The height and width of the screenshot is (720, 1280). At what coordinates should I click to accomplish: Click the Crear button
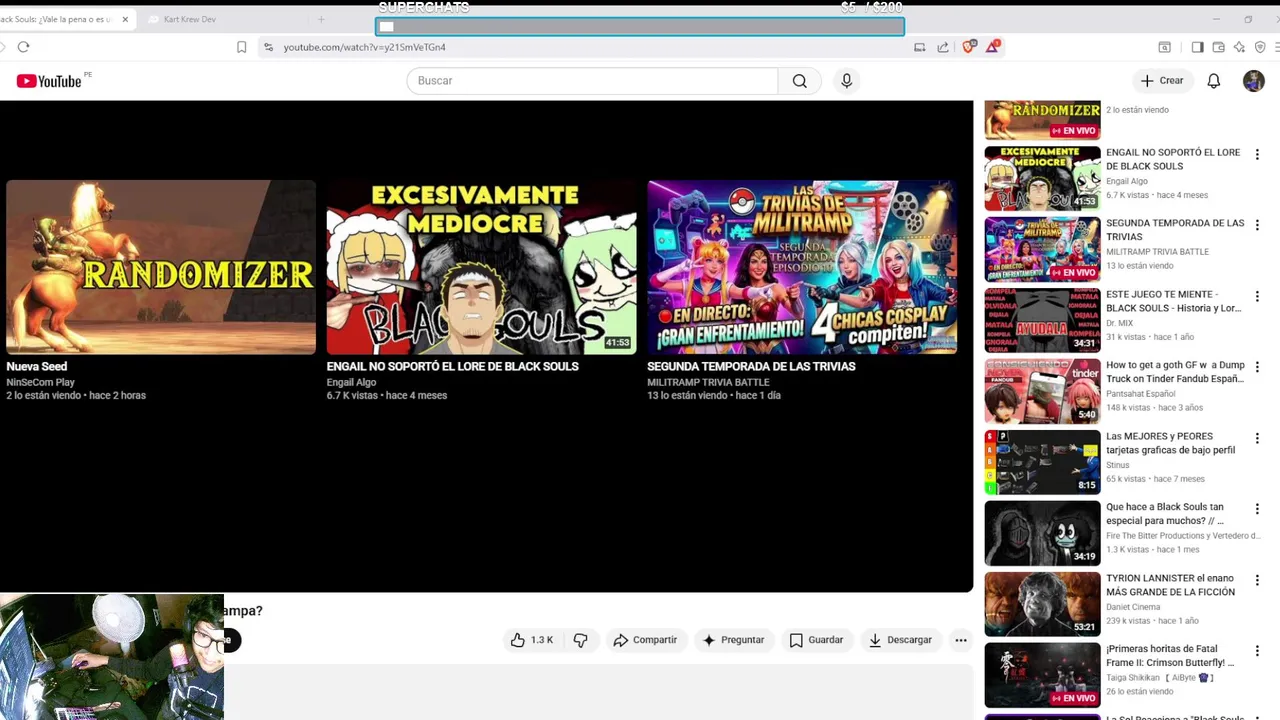point(1162,81)
